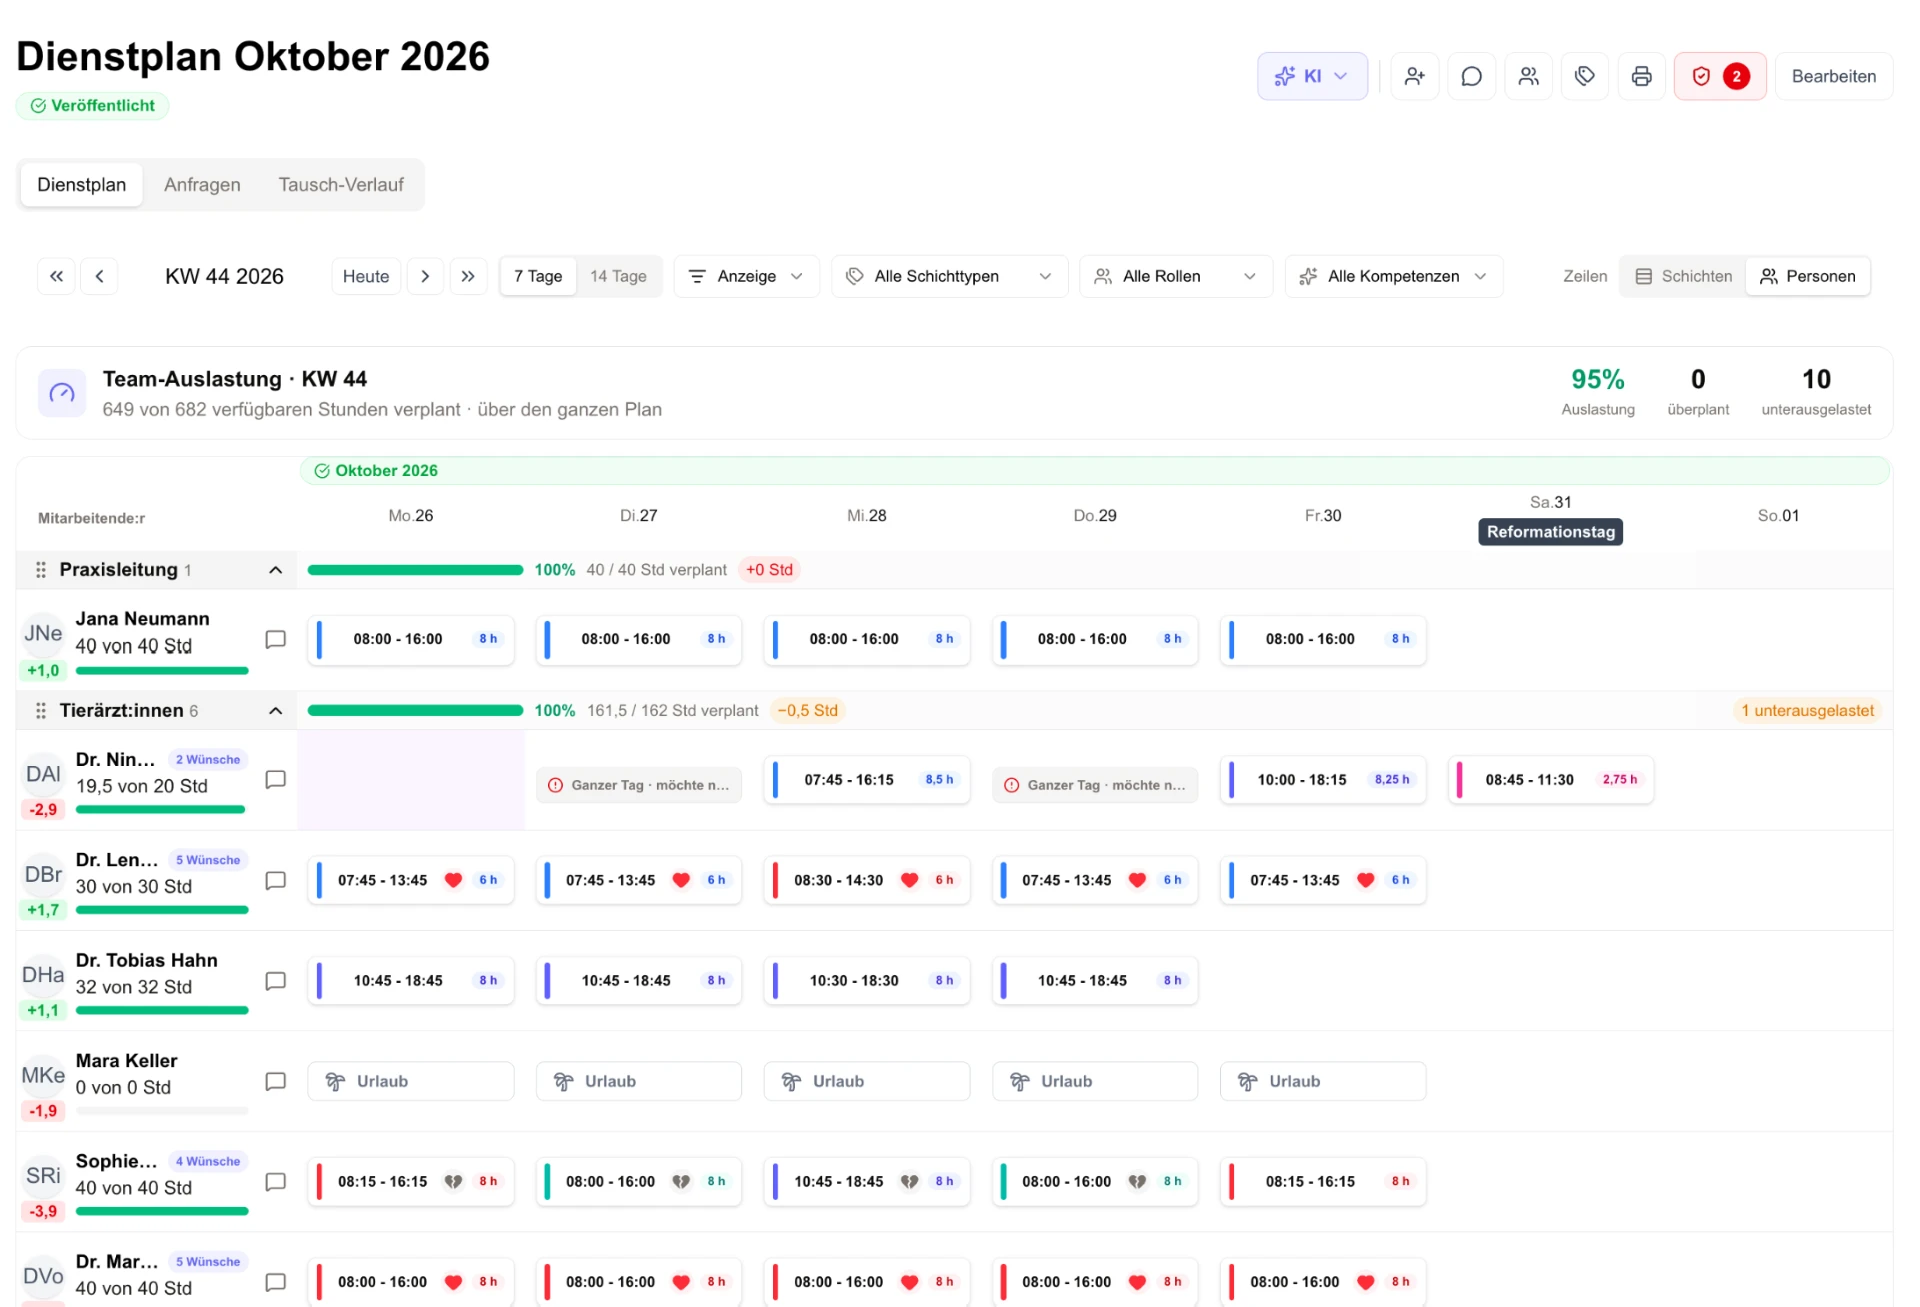This screenshot has height=1307, width=1920.
Task: Collapse the Praxisleitung group
Action: click(x=276, y=570)
